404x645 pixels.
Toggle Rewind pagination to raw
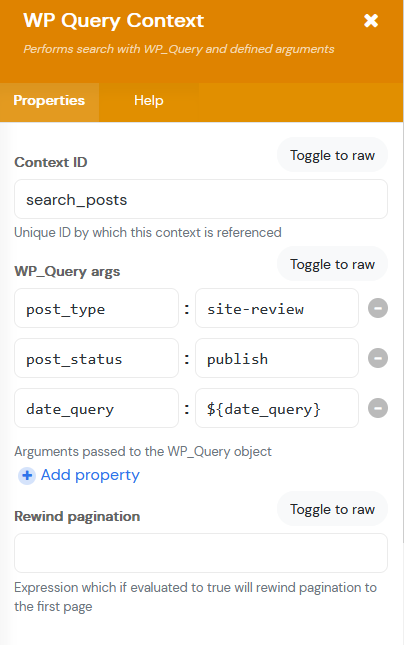[x=332, y=509]
